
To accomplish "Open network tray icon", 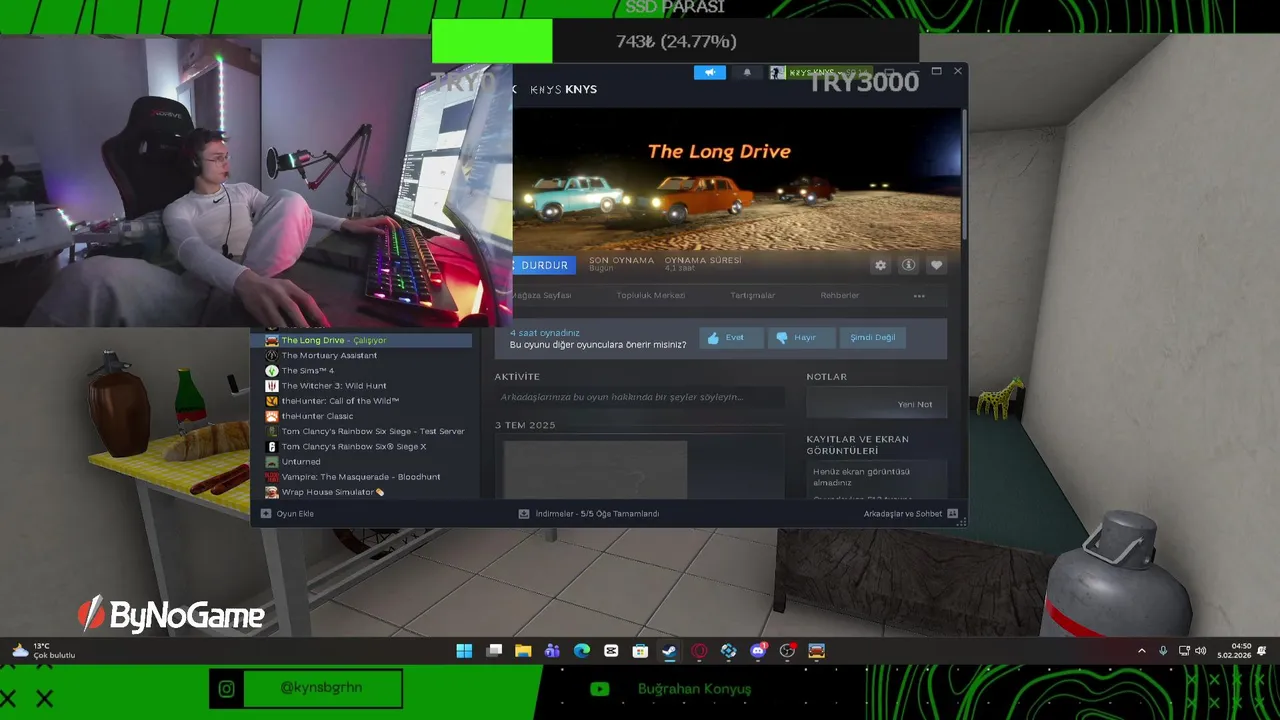I will tap(1184, 651).
